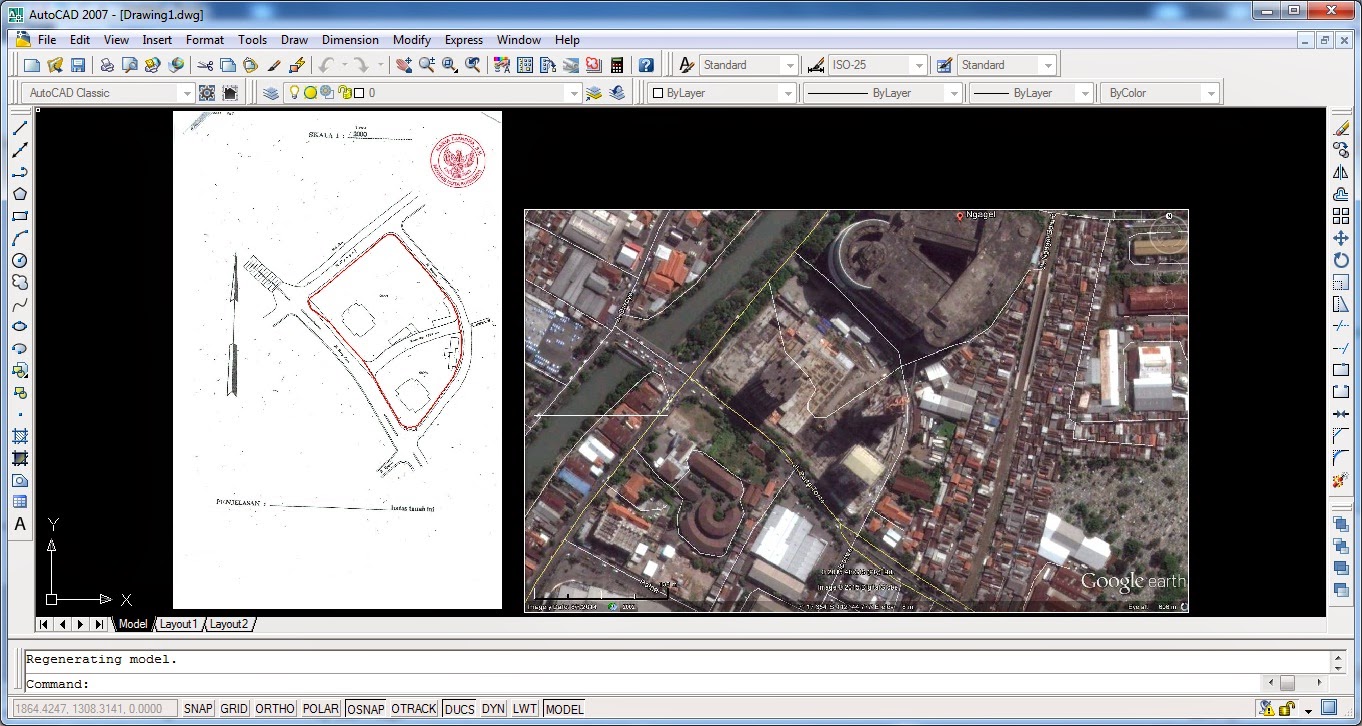Open the Layer Properties Manager
Screen dimensions: 1362x726
pyautogui.click(x=271, y=93)
